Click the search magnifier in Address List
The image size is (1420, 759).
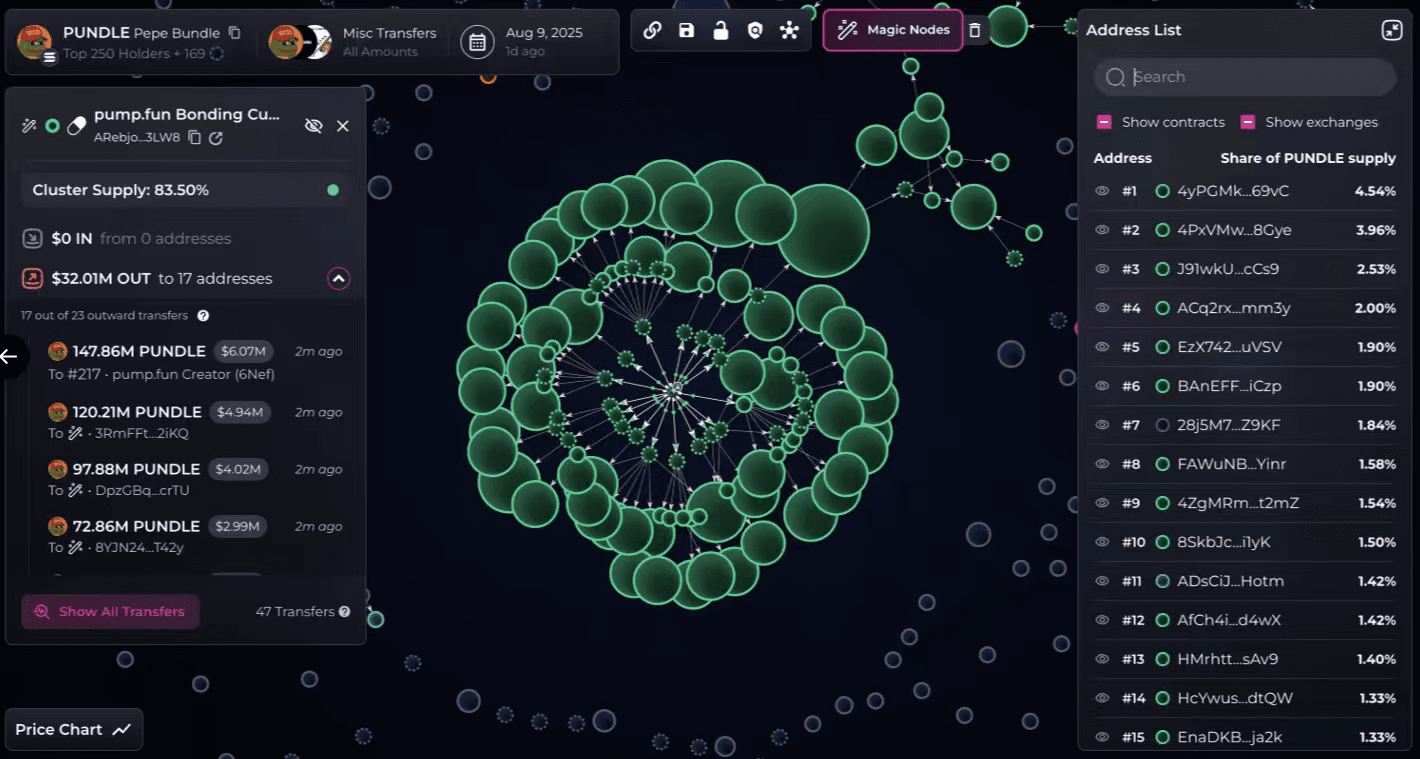tap(1116, 77)
